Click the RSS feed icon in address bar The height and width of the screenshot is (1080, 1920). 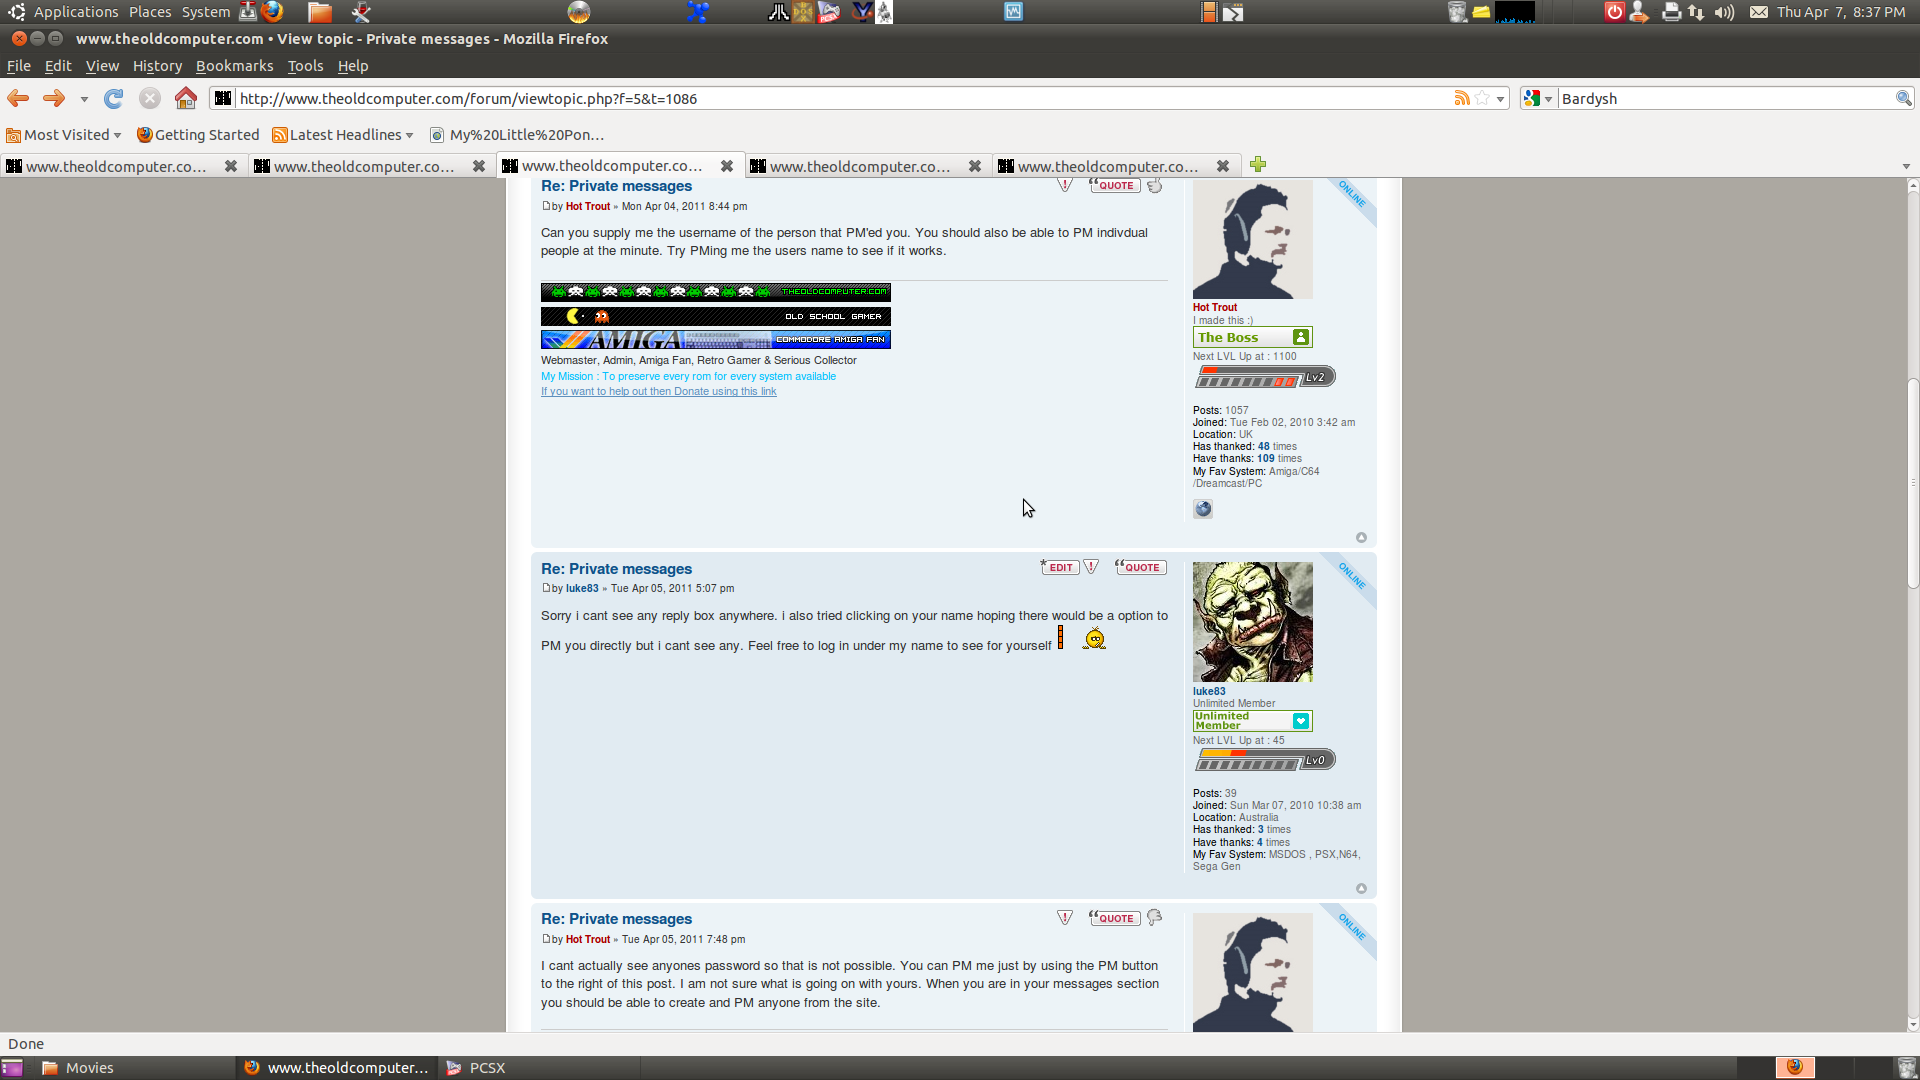click(1462, 98)
